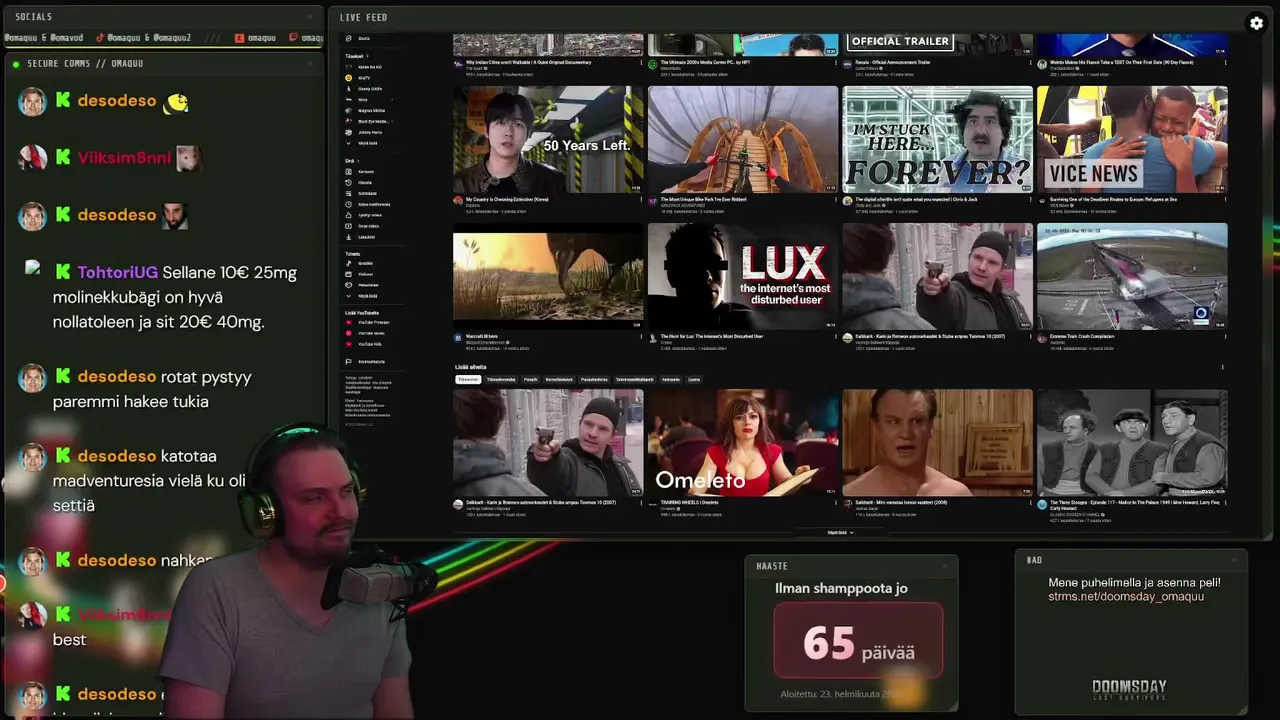Image resolution: width=1280 pixels, height=720 pixels.
Task: Open the Magnus Midtbø subscription in the sidebar
Action: [x=364, y=110]
